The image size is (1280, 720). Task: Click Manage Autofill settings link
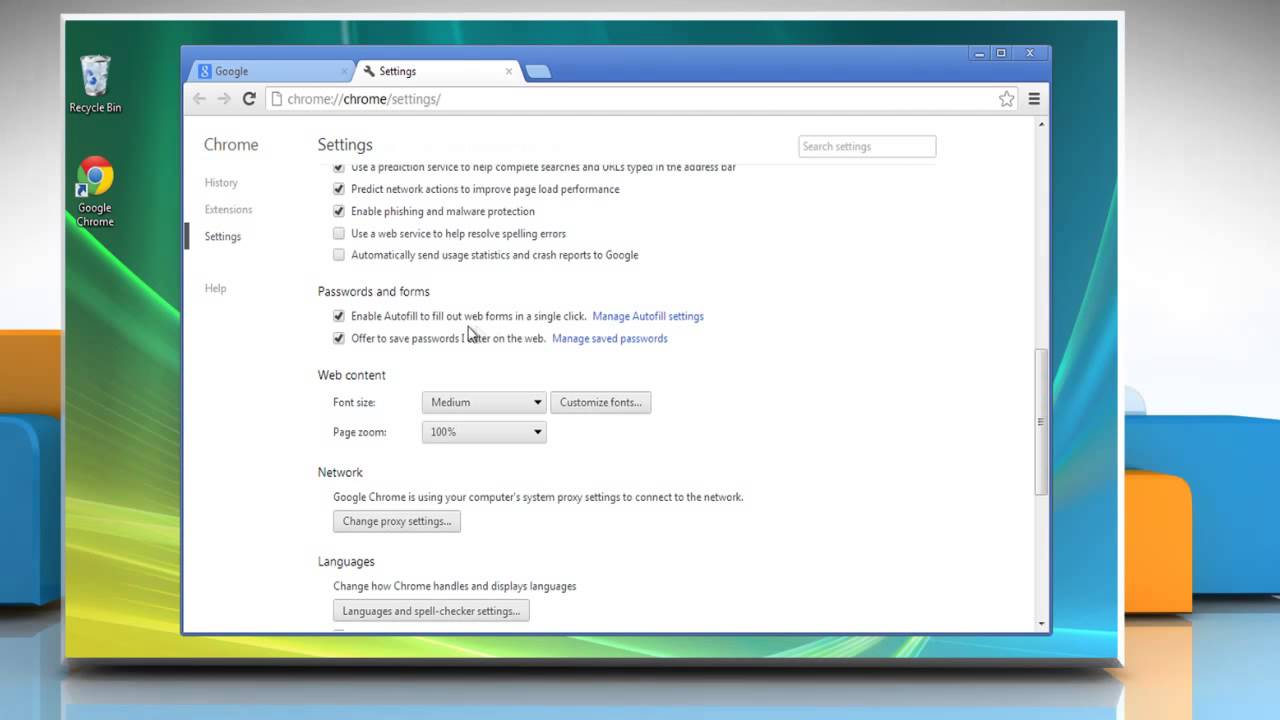point(648,316)
